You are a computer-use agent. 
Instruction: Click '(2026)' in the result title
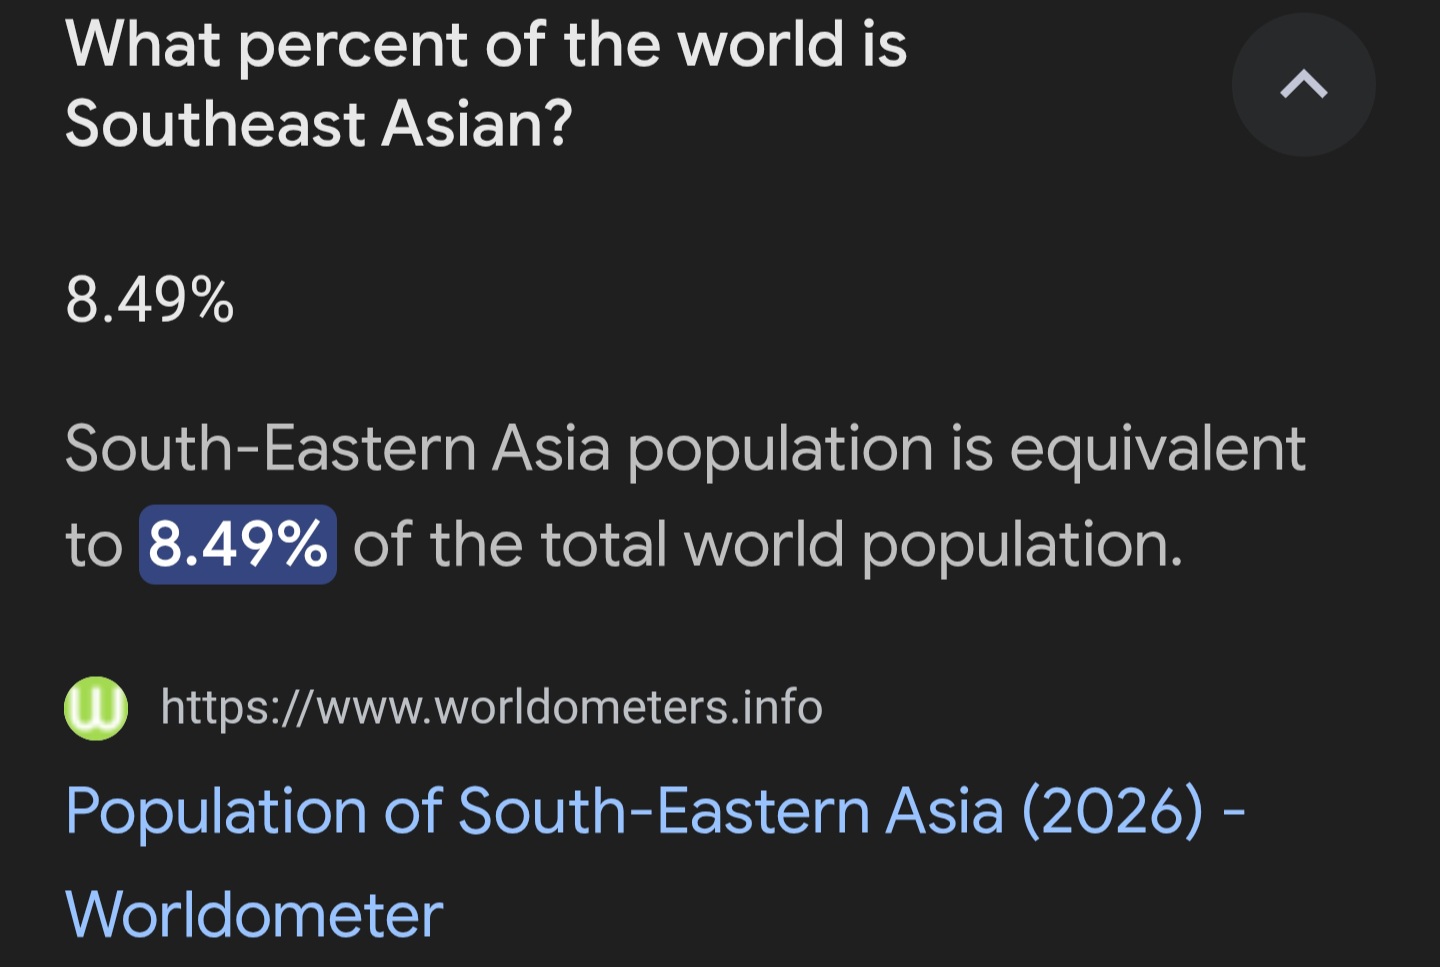click(1112, 811)
